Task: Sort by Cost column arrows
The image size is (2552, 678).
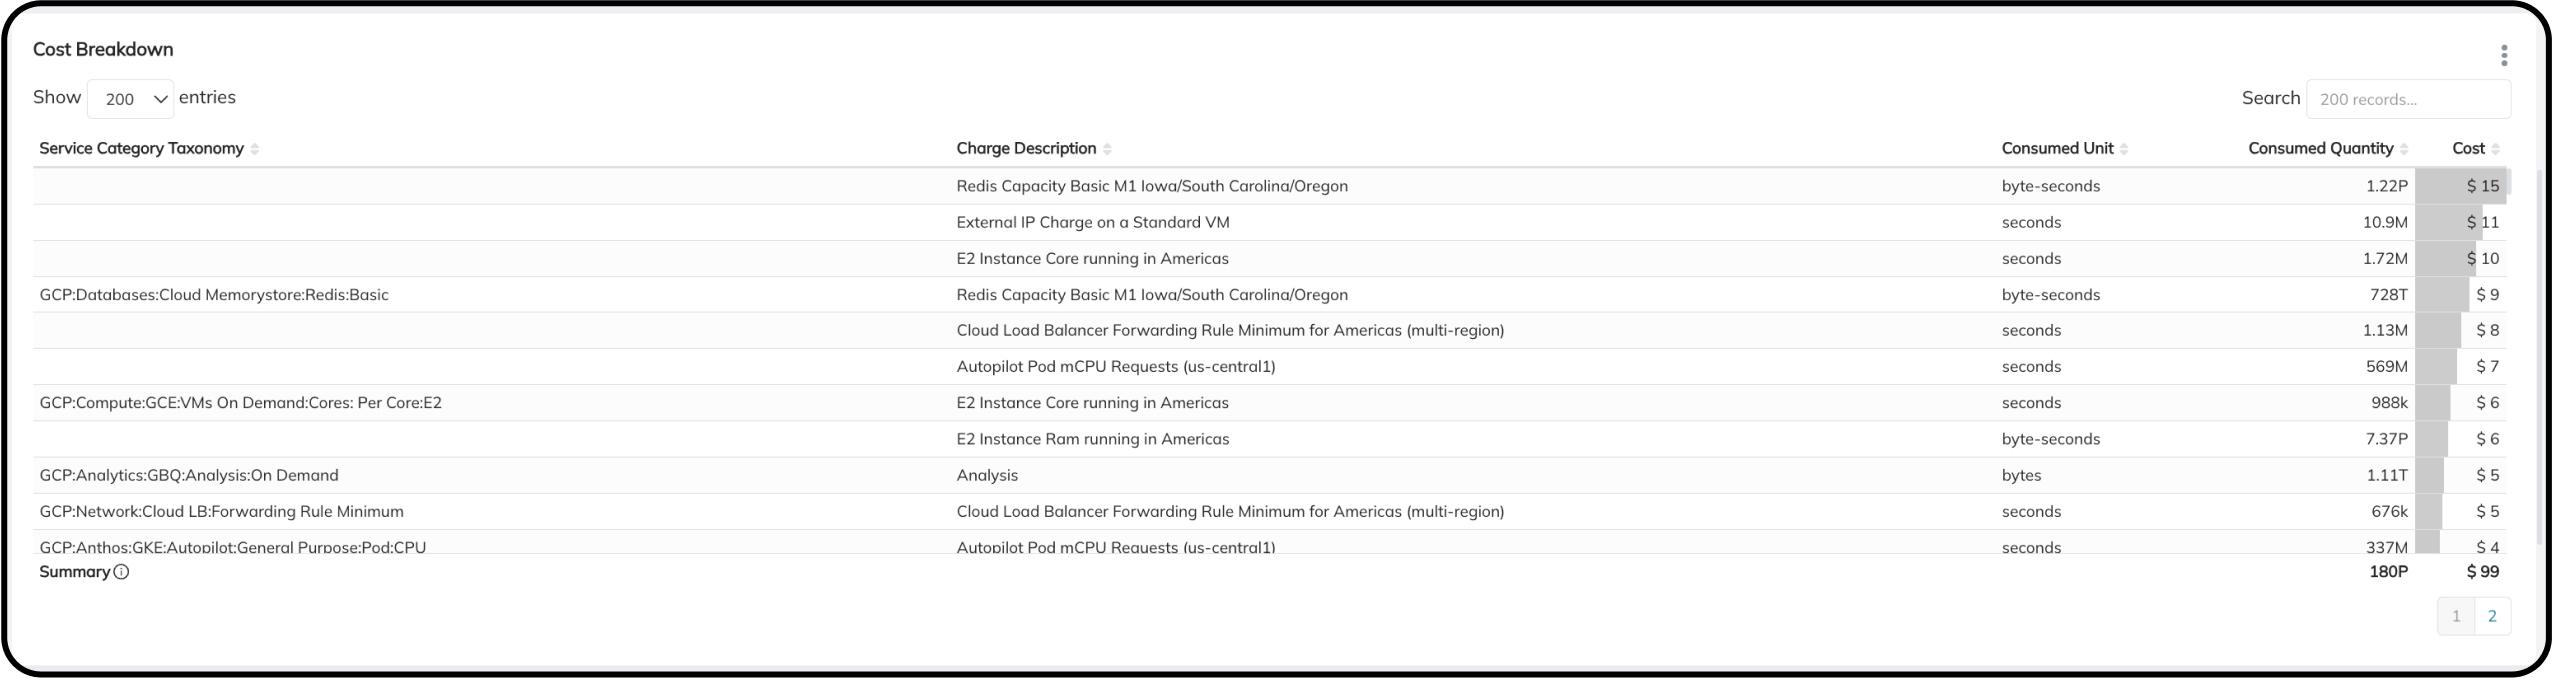Action: (2495, 149)
